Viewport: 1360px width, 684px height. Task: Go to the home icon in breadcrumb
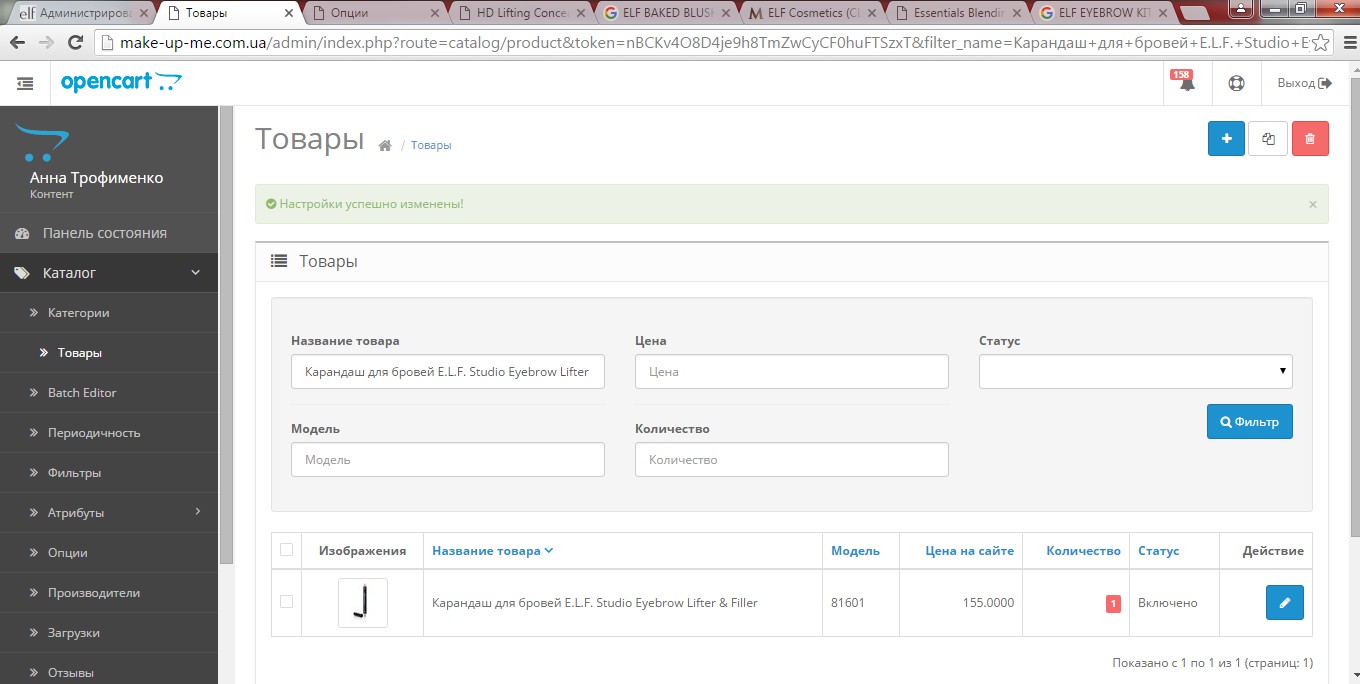click(385, 146)
